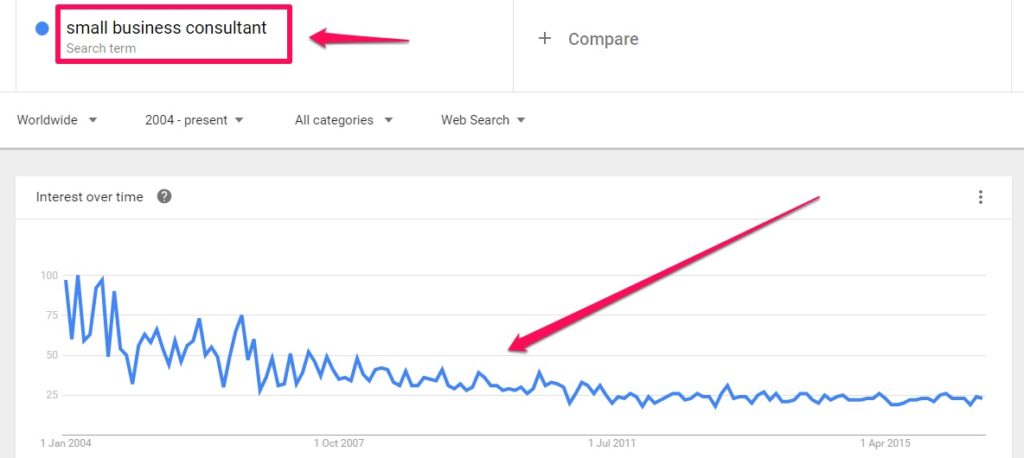The image size is (1024, 458).
Task: Open the 2004 - present date range dropdown
Action: 194,120
